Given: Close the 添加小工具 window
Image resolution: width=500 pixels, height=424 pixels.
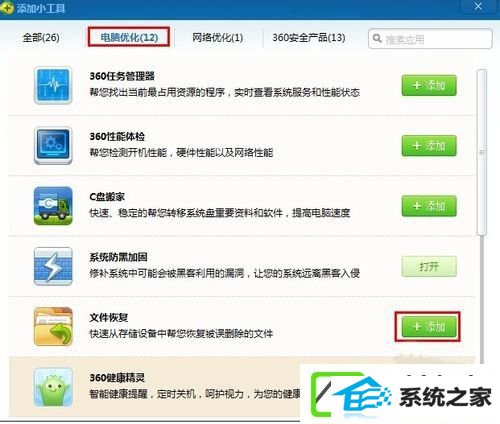Looking at the screenshot, I should coord(478,6).
